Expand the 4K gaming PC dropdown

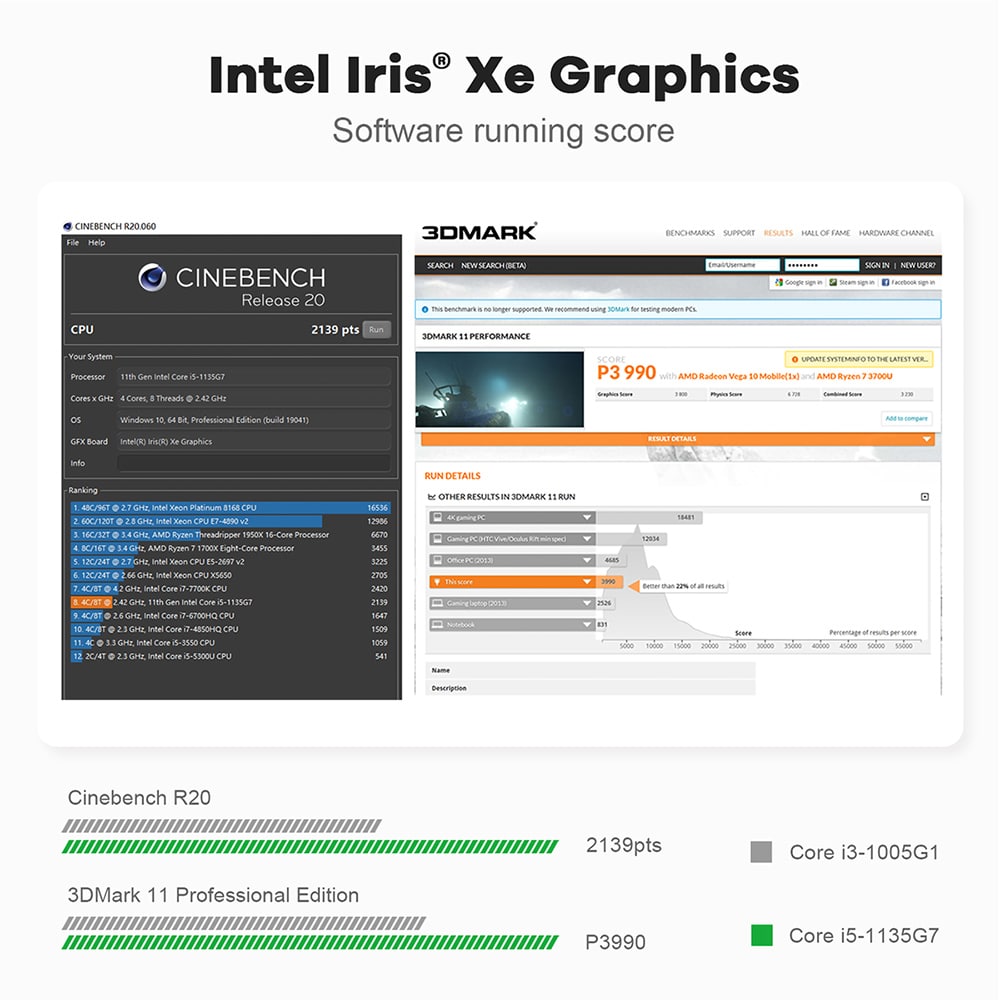587,518
